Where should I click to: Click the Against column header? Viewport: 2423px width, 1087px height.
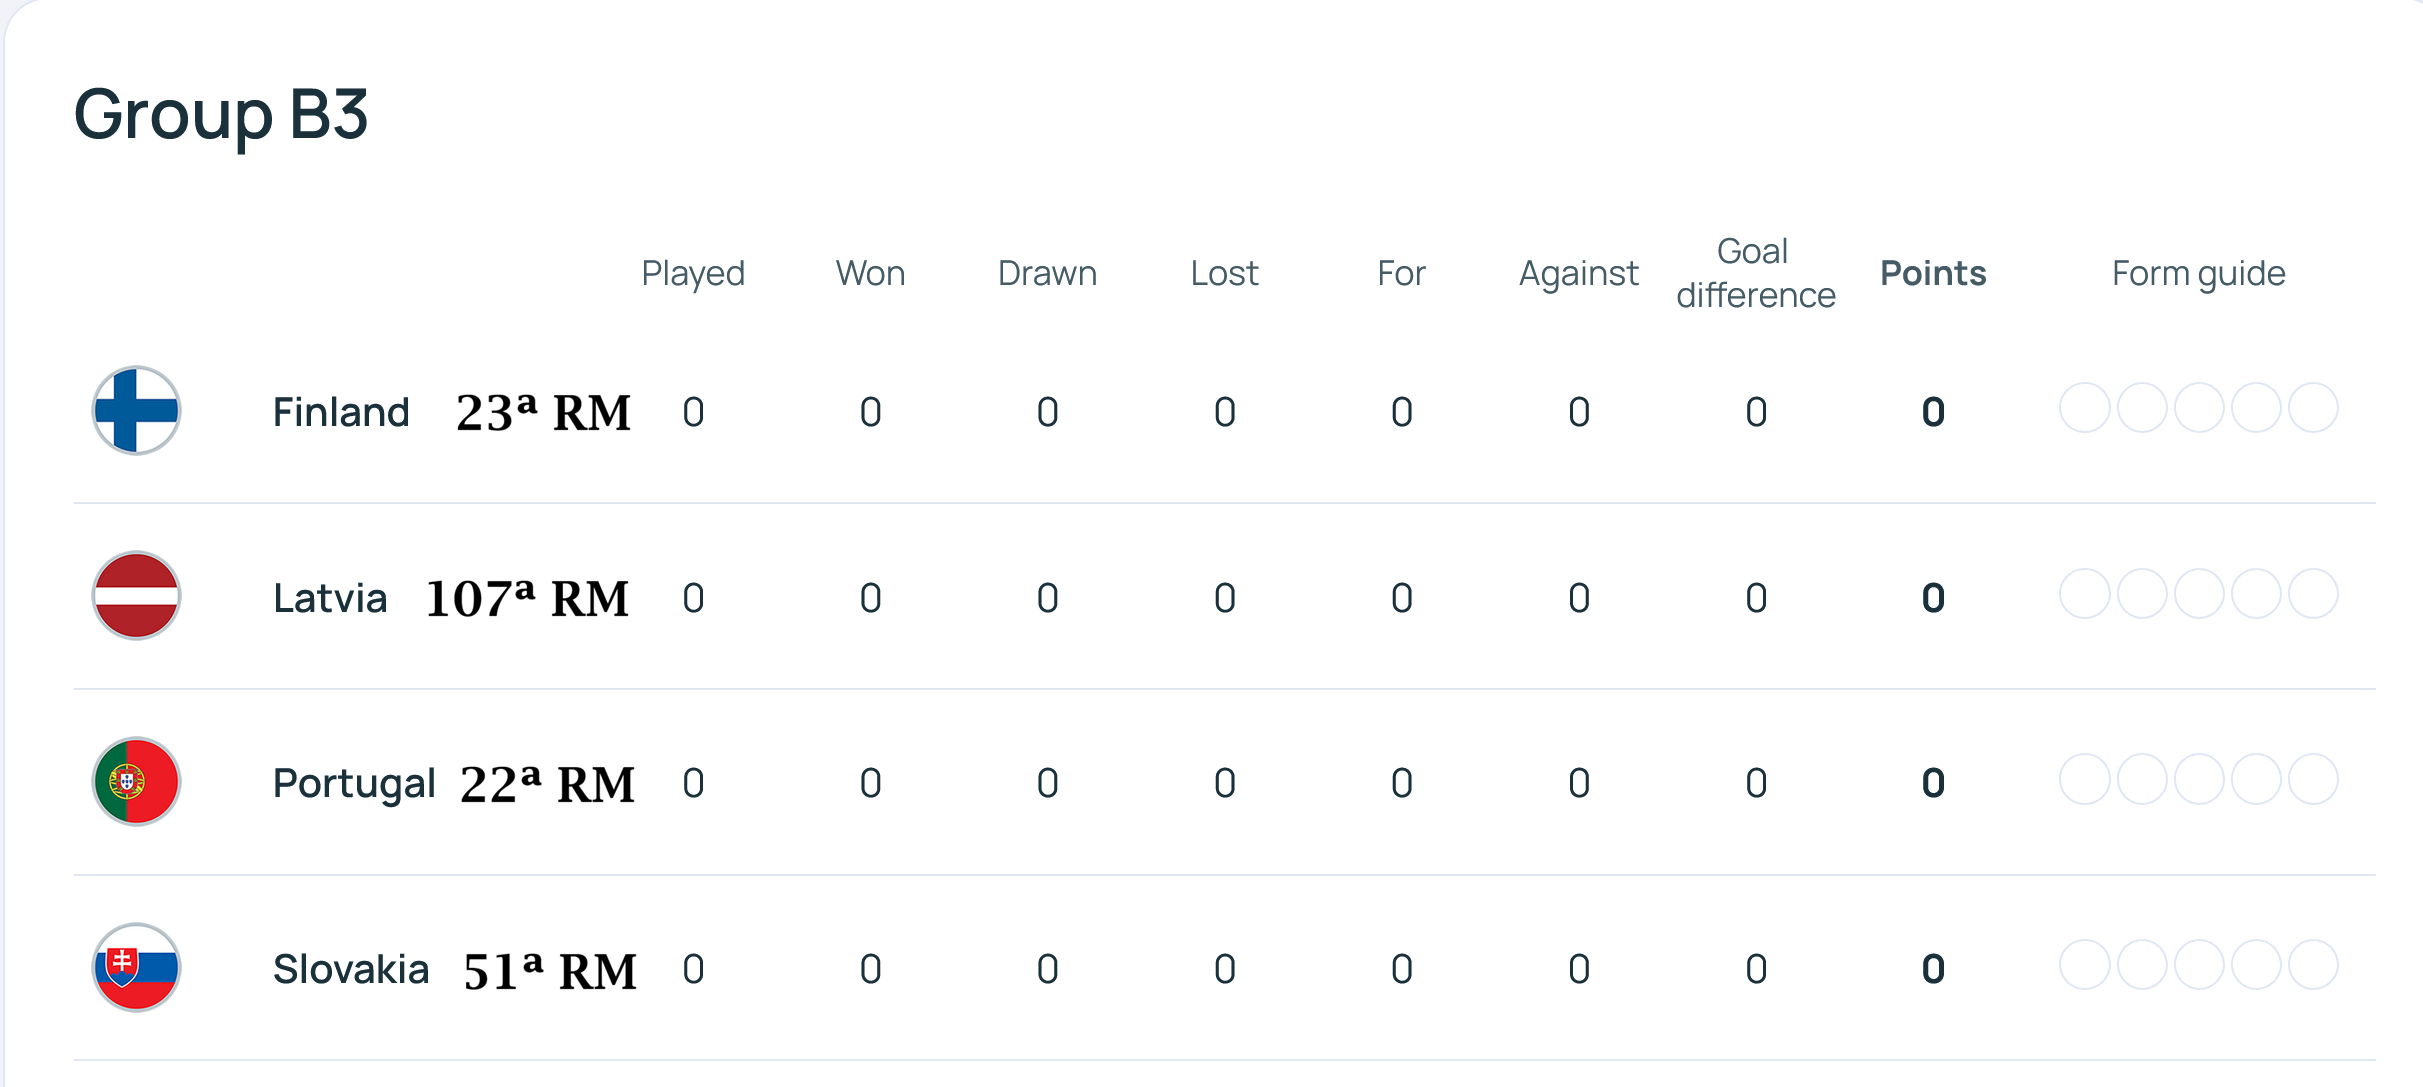[x=1578, y=273]
